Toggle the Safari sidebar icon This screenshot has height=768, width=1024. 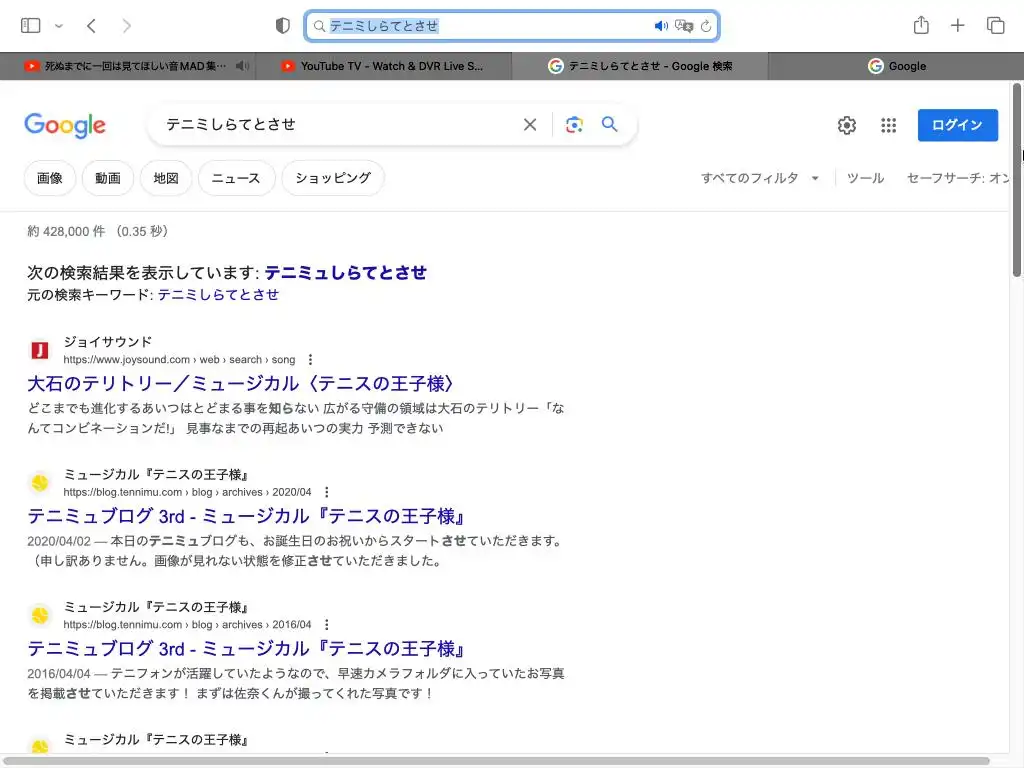pyautogui.click(x=31, y=25)
